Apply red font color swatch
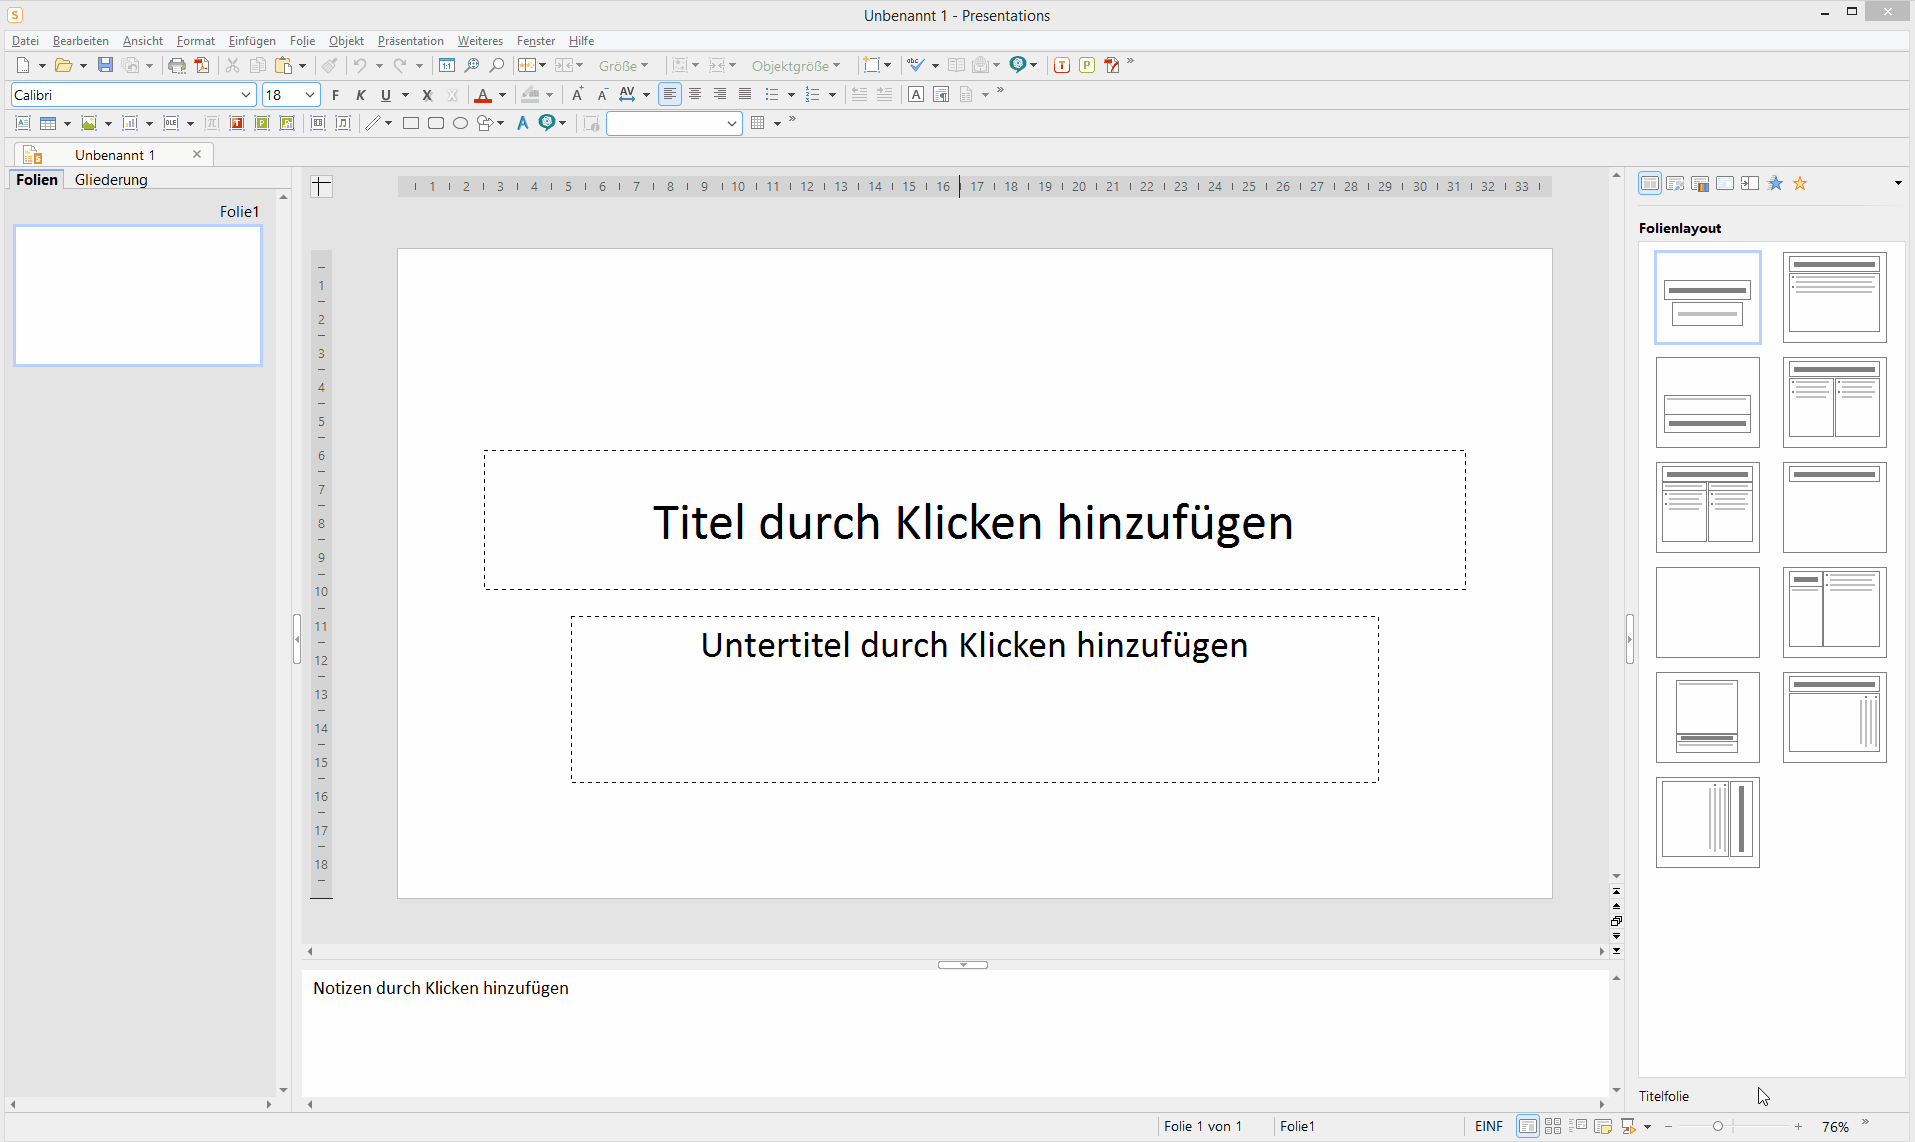The height and width of the screenshot is (1142, 1915). pyautogui.click(x=482, y=95)
